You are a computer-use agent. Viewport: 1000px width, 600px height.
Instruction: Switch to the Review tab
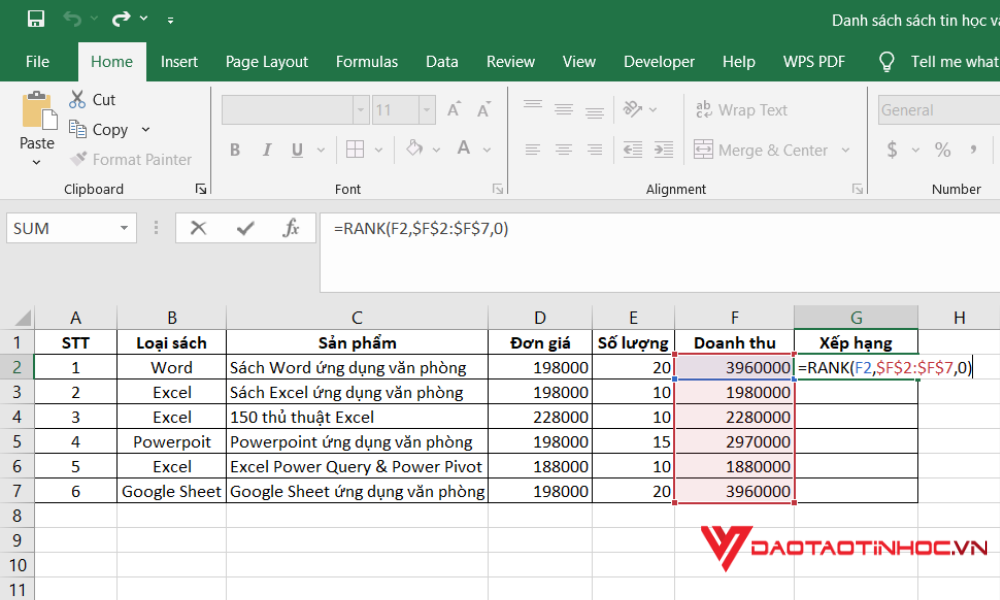click(510, 62)
